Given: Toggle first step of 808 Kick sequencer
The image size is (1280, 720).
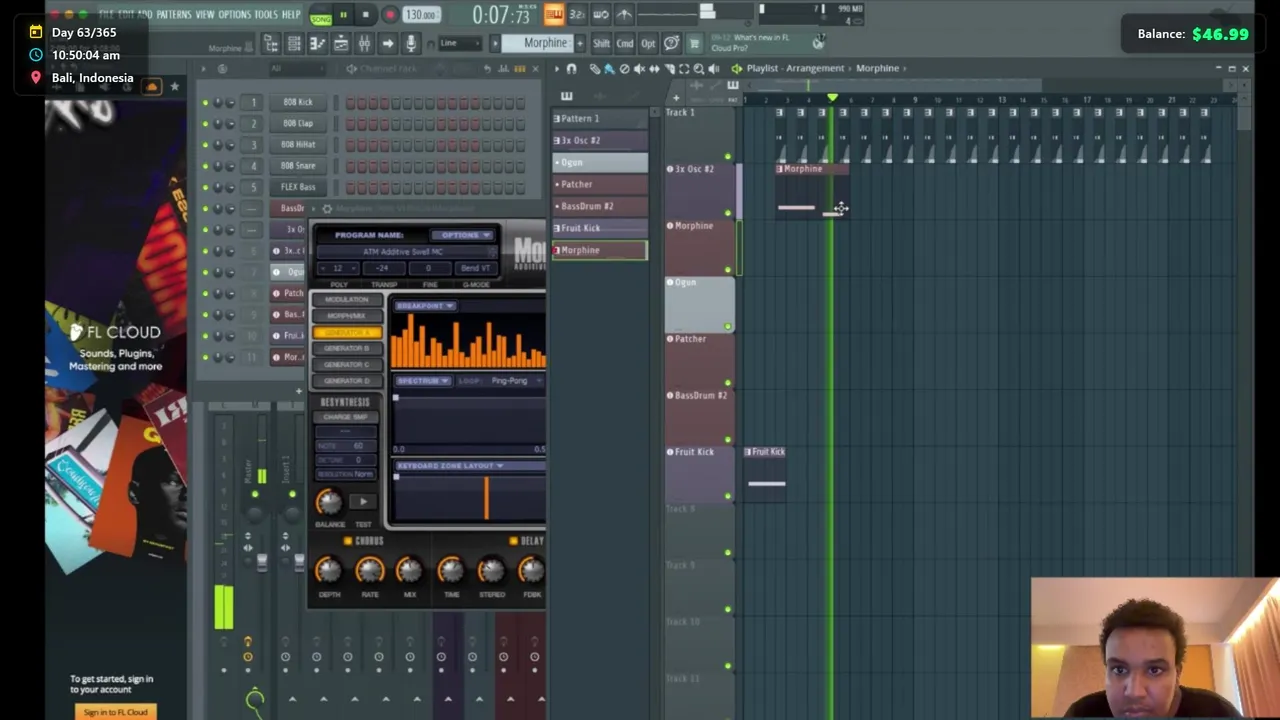Looking at the screenshot, I should [351, 102].
